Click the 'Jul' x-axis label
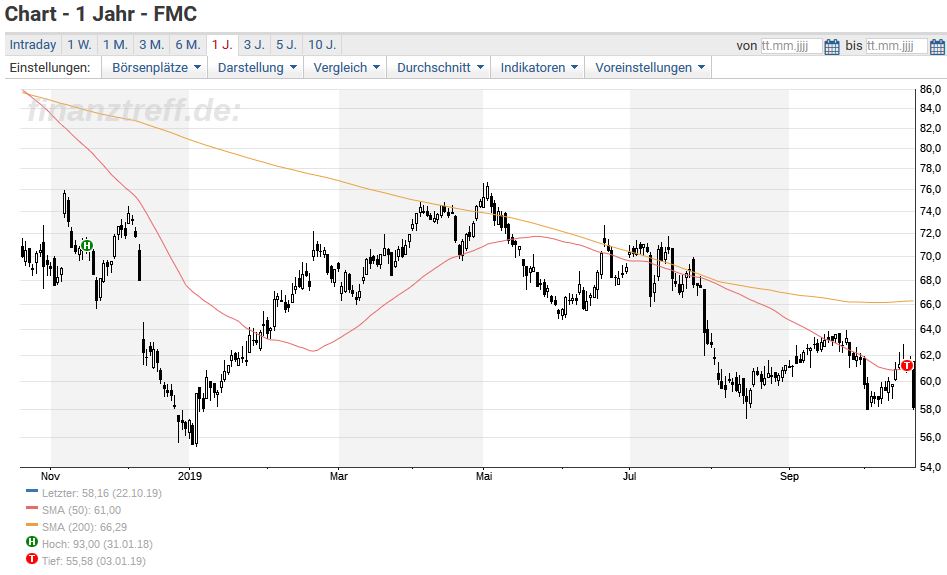The height and width of the screenshot is (575, 947). (x=630, y=476)
